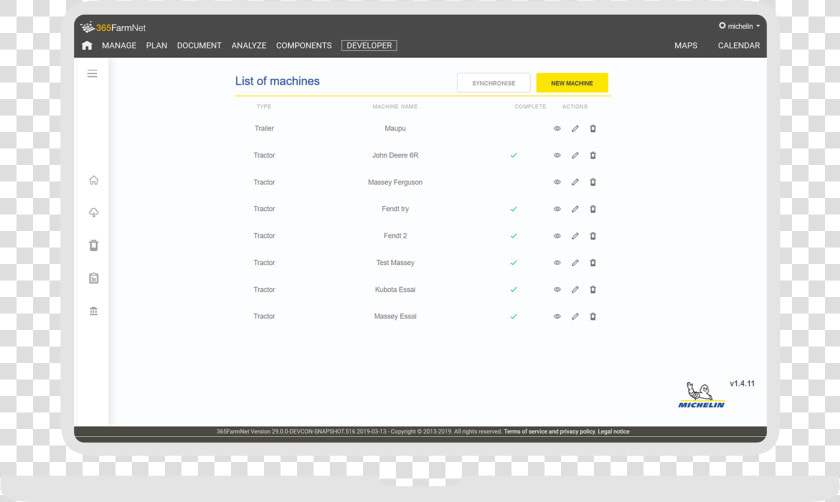Go to MAPS
This screenshot has height=502, width=840.
click(686, 46)
